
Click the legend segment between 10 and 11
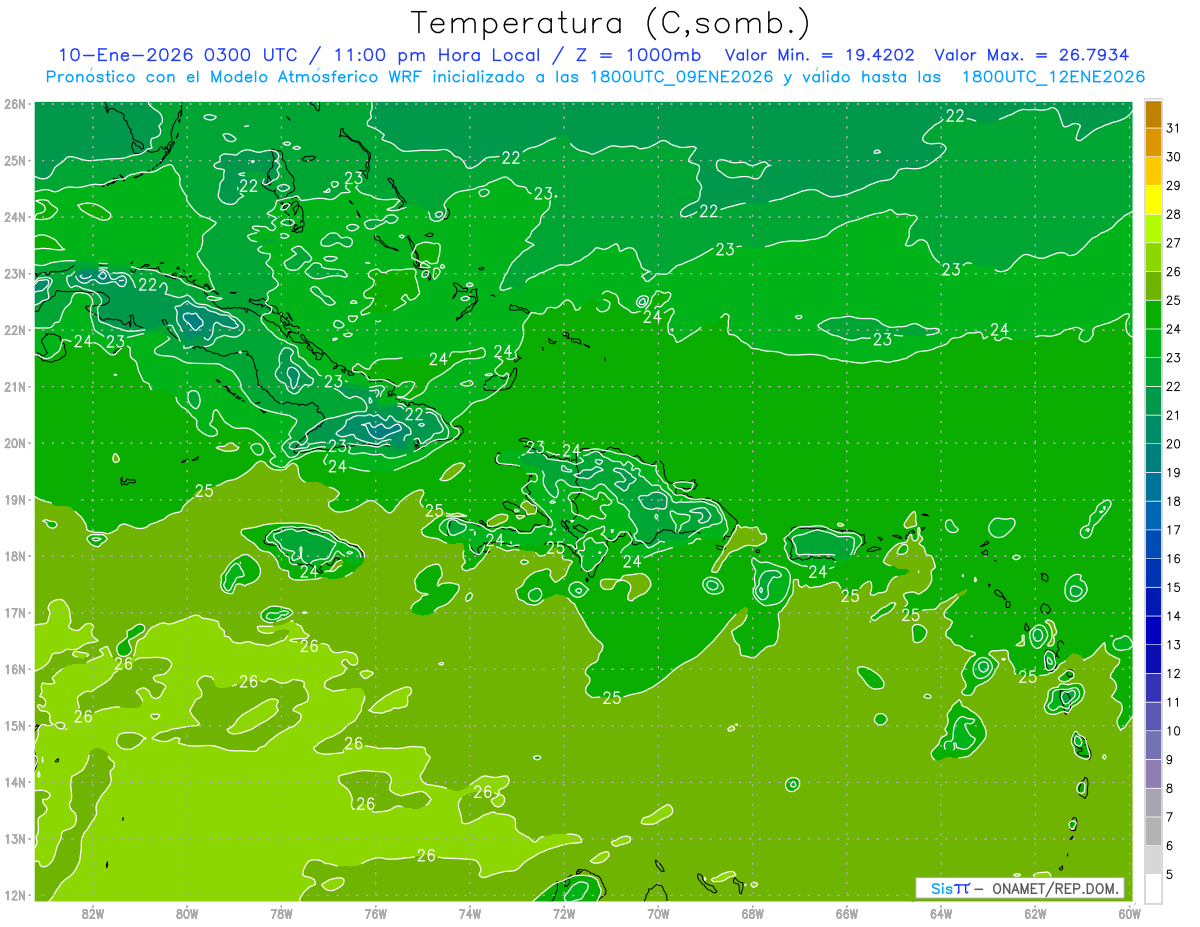[1153, 717]
